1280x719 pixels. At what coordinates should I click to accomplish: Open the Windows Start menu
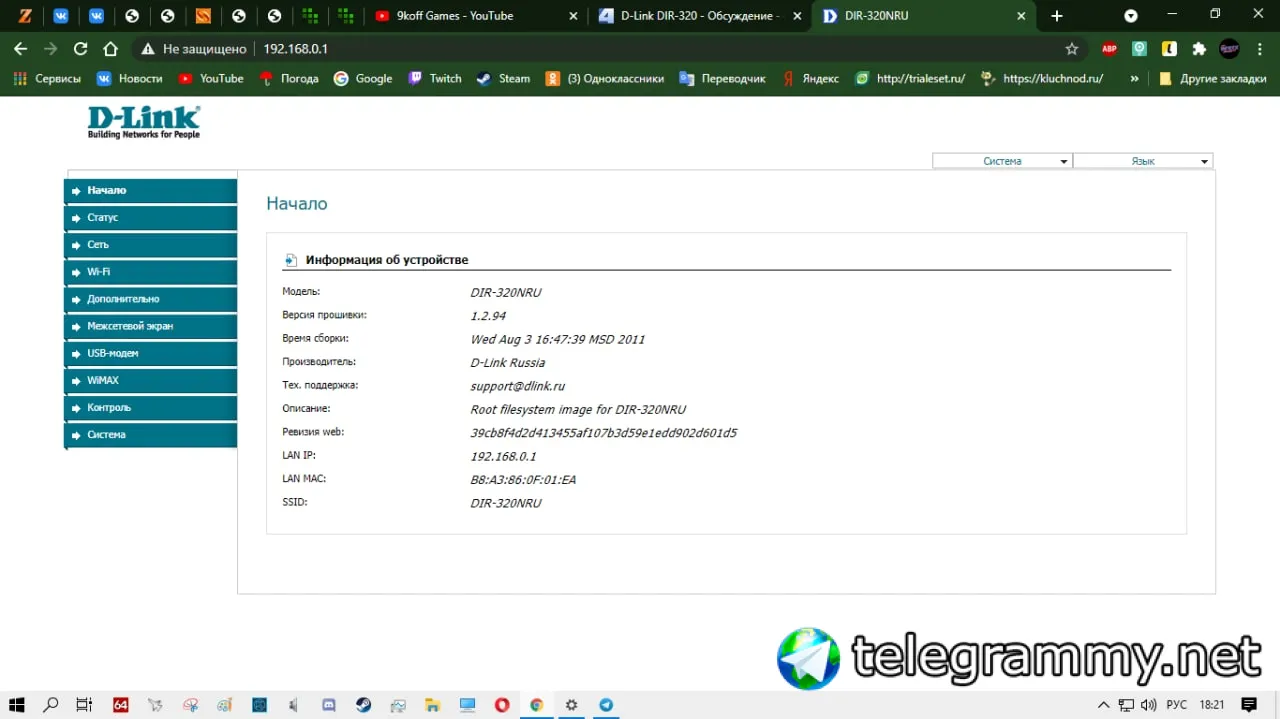pyautogui.click(x=17, y=705)
